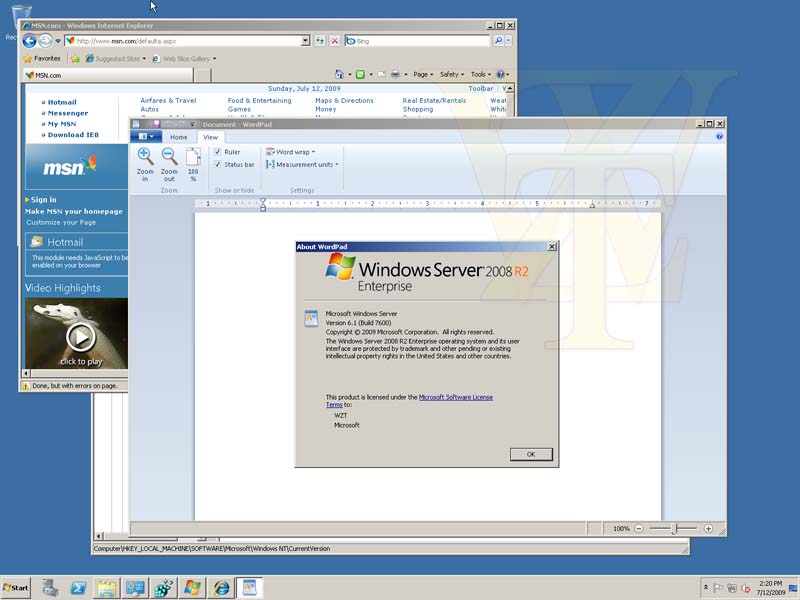Viewport: 800px width, 600px height.
Task: Go back in Internet Explorer
Action: point(30,41)
